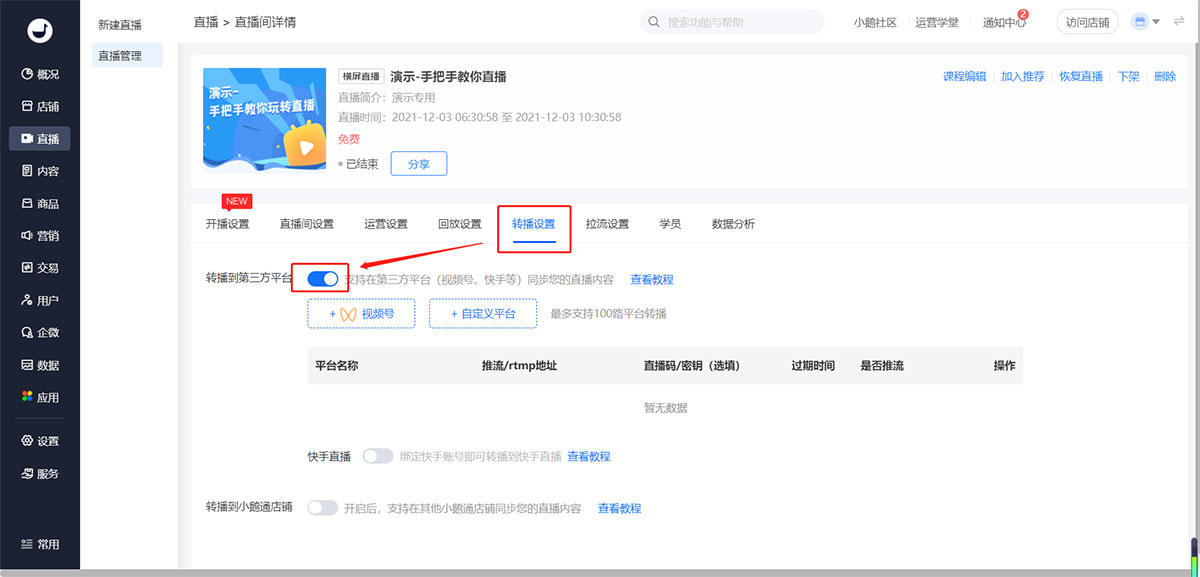This screenshot has width=1200, height=577.
Task: Click the Xiaoetong logo icon in sidebar
Action: 40,32
